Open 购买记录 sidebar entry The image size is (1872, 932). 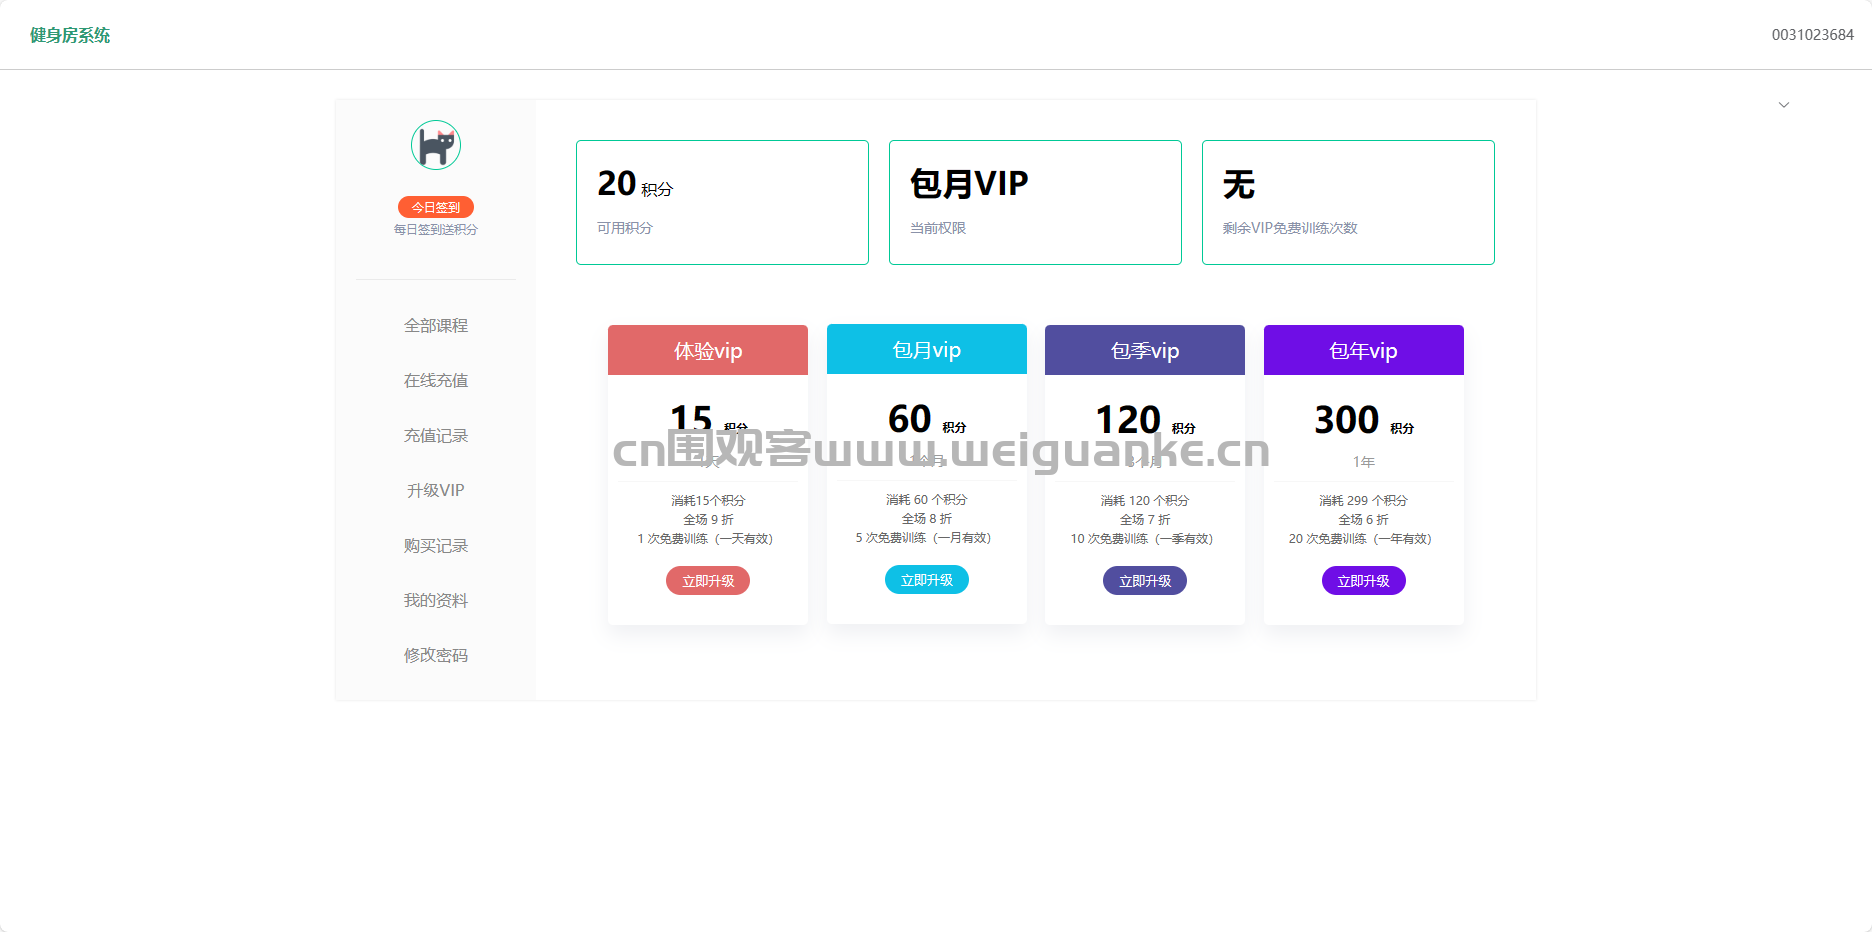click(x=436, y=545)
